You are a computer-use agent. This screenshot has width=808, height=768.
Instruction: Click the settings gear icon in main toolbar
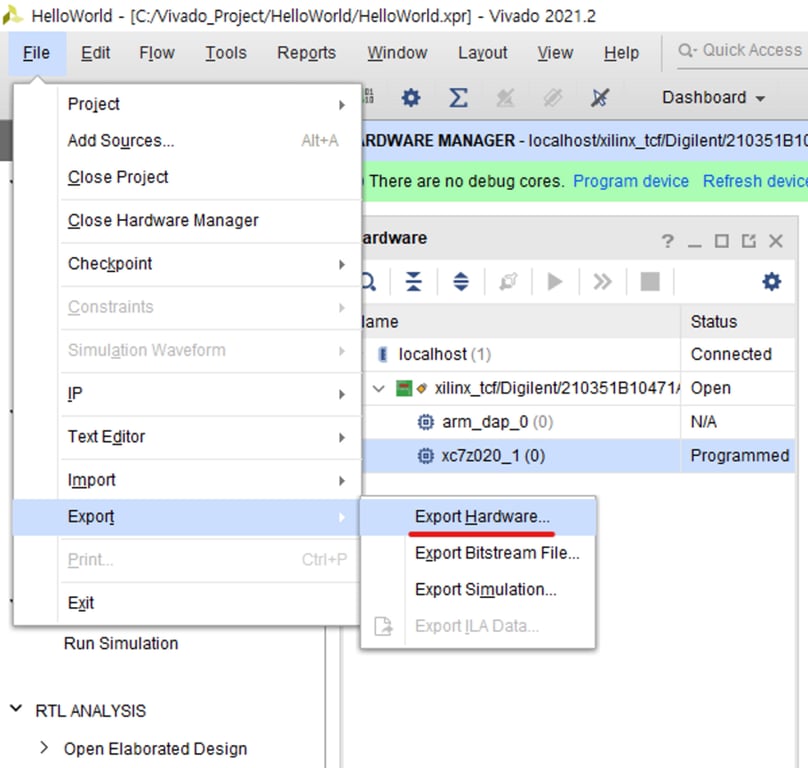tap(411, 97)
